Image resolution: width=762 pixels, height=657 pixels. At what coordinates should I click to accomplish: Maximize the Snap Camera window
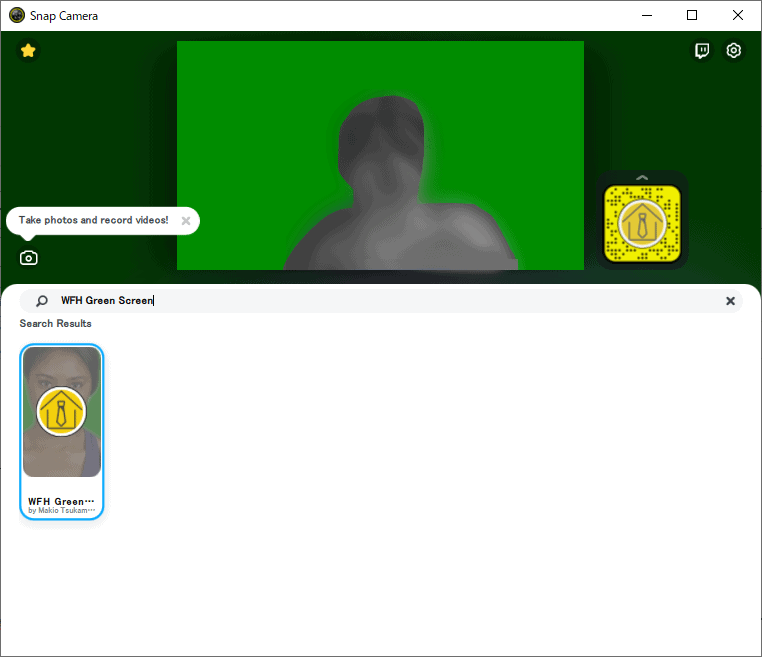click(692, 16)
